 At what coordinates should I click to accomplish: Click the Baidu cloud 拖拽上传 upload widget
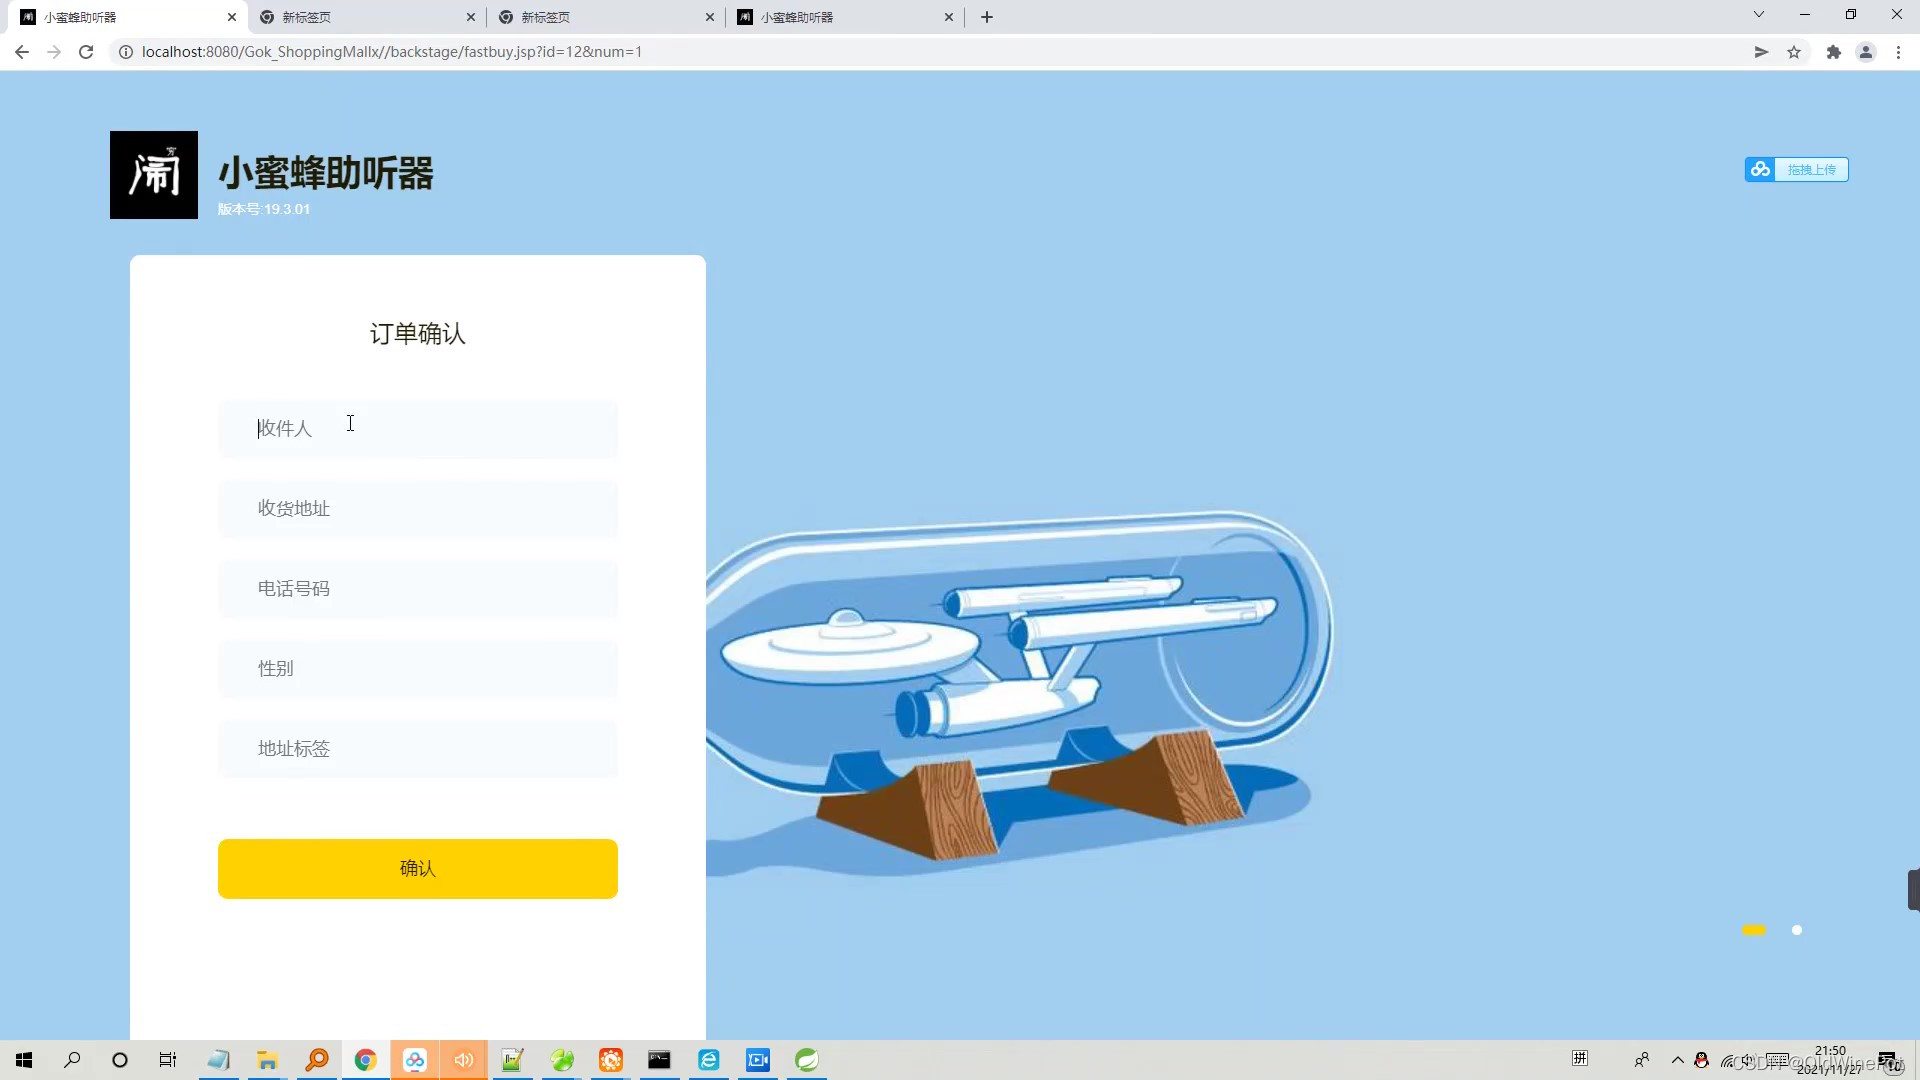[1797, 170]
